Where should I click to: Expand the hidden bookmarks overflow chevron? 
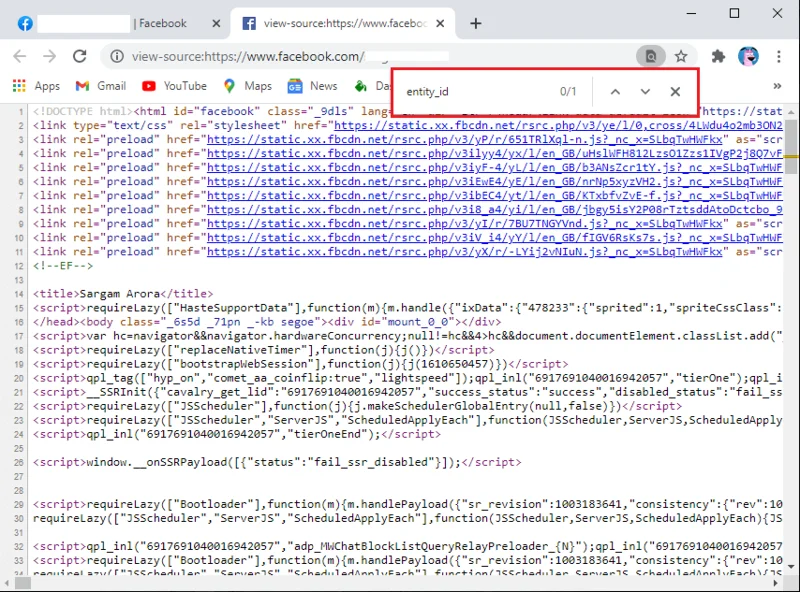point(778,86)
